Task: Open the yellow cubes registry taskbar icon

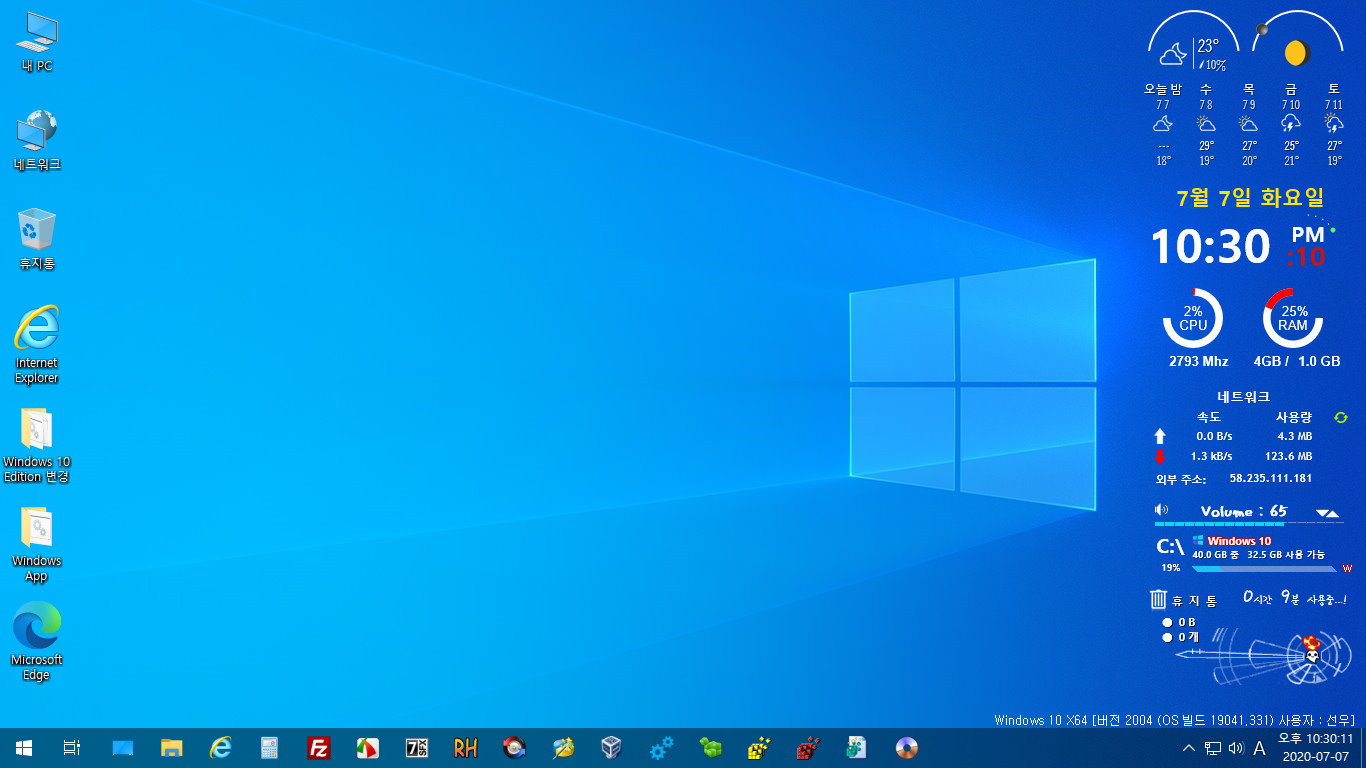Action: pyautogui.click(x=760, y=748)
